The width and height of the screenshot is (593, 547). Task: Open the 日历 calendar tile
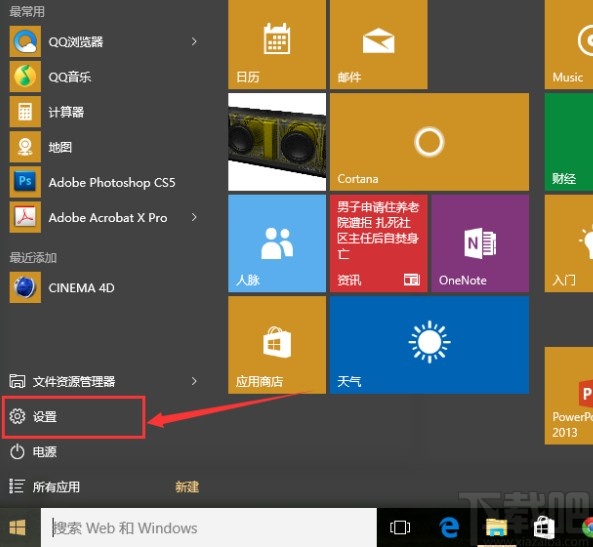point(277,44)
